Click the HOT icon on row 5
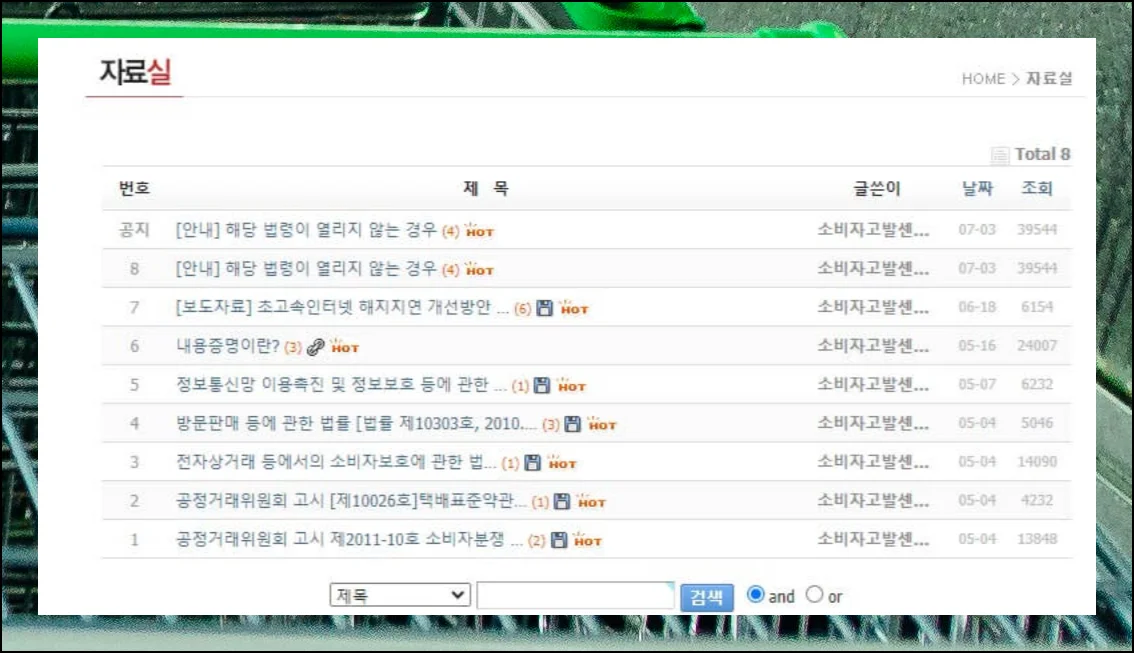The image size is (1134, 653). pyautogui.click(x=571, y=385)
